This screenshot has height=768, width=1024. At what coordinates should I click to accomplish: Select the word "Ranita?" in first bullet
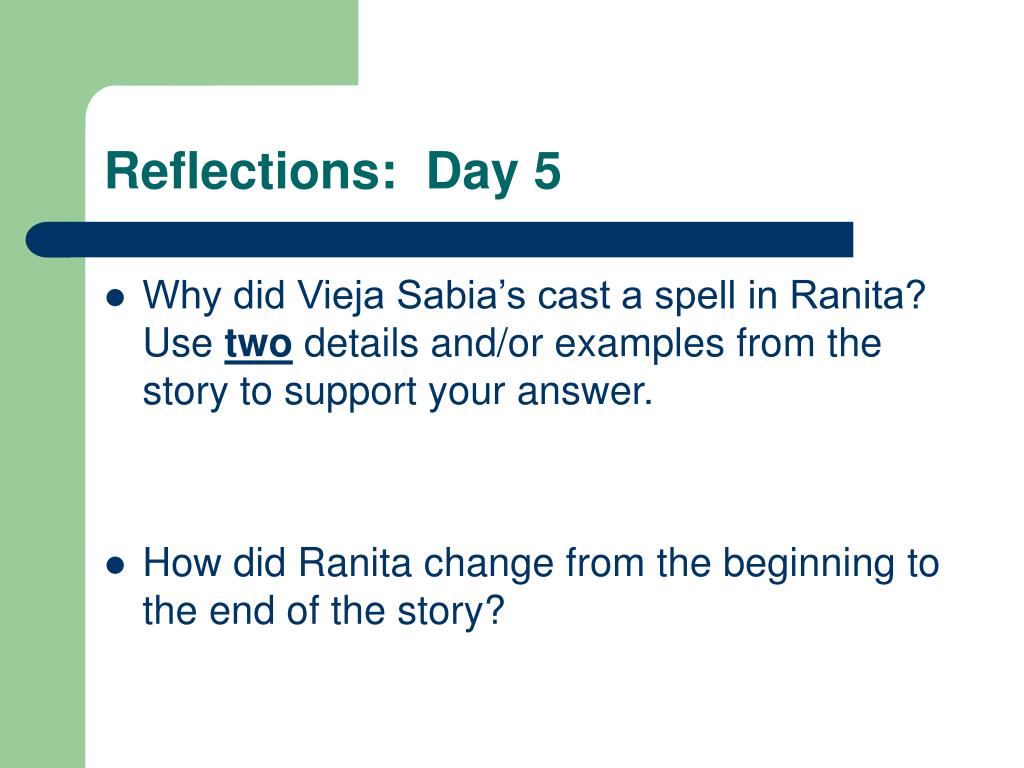858,295
